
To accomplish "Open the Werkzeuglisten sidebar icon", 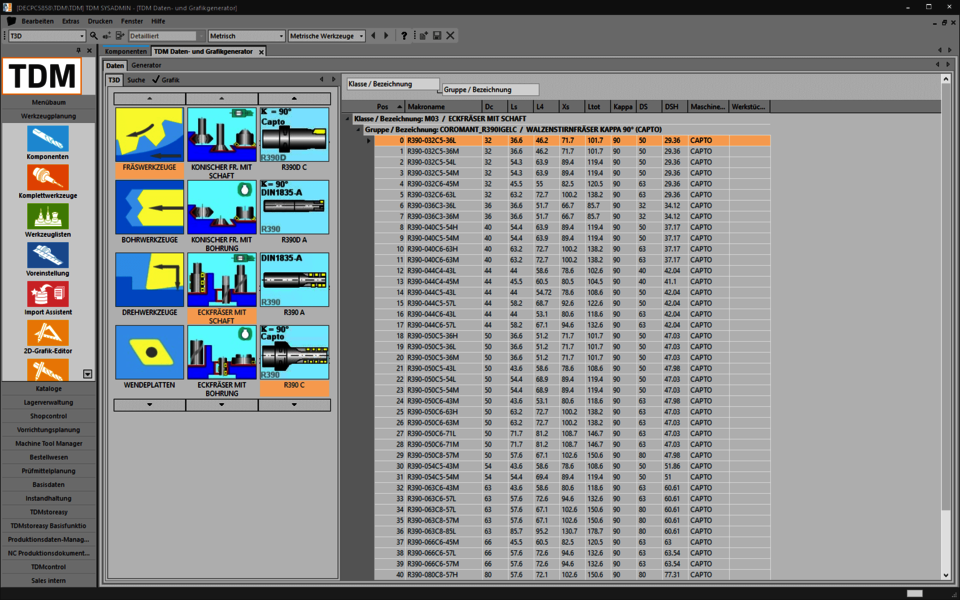I will click(48, 216).
